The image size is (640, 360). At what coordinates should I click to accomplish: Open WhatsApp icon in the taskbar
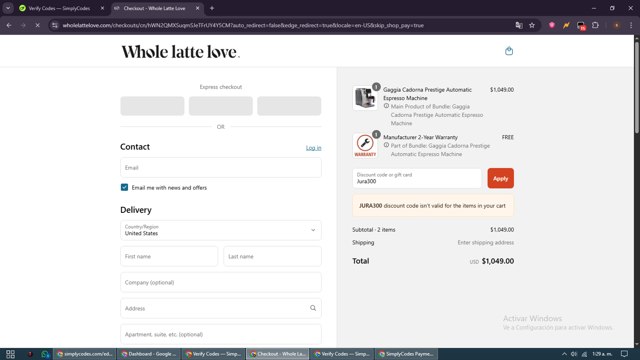point(44,354)
